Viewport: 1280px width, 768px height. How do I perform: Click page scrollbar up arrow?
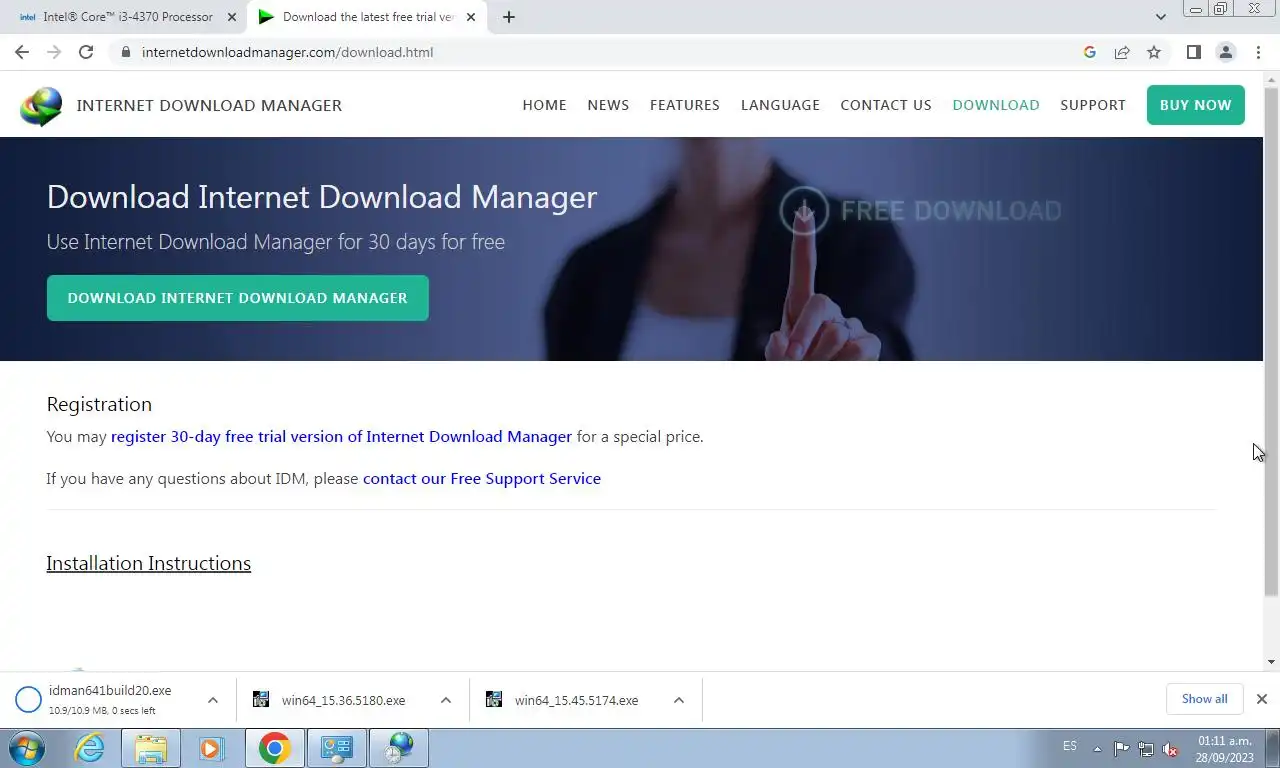(x=1271, y=79)
